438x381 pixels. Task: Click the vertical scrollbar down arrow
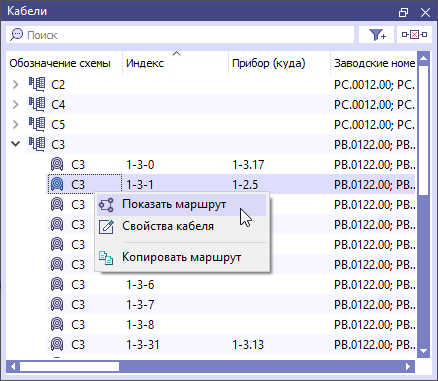[x=423, y=351]
